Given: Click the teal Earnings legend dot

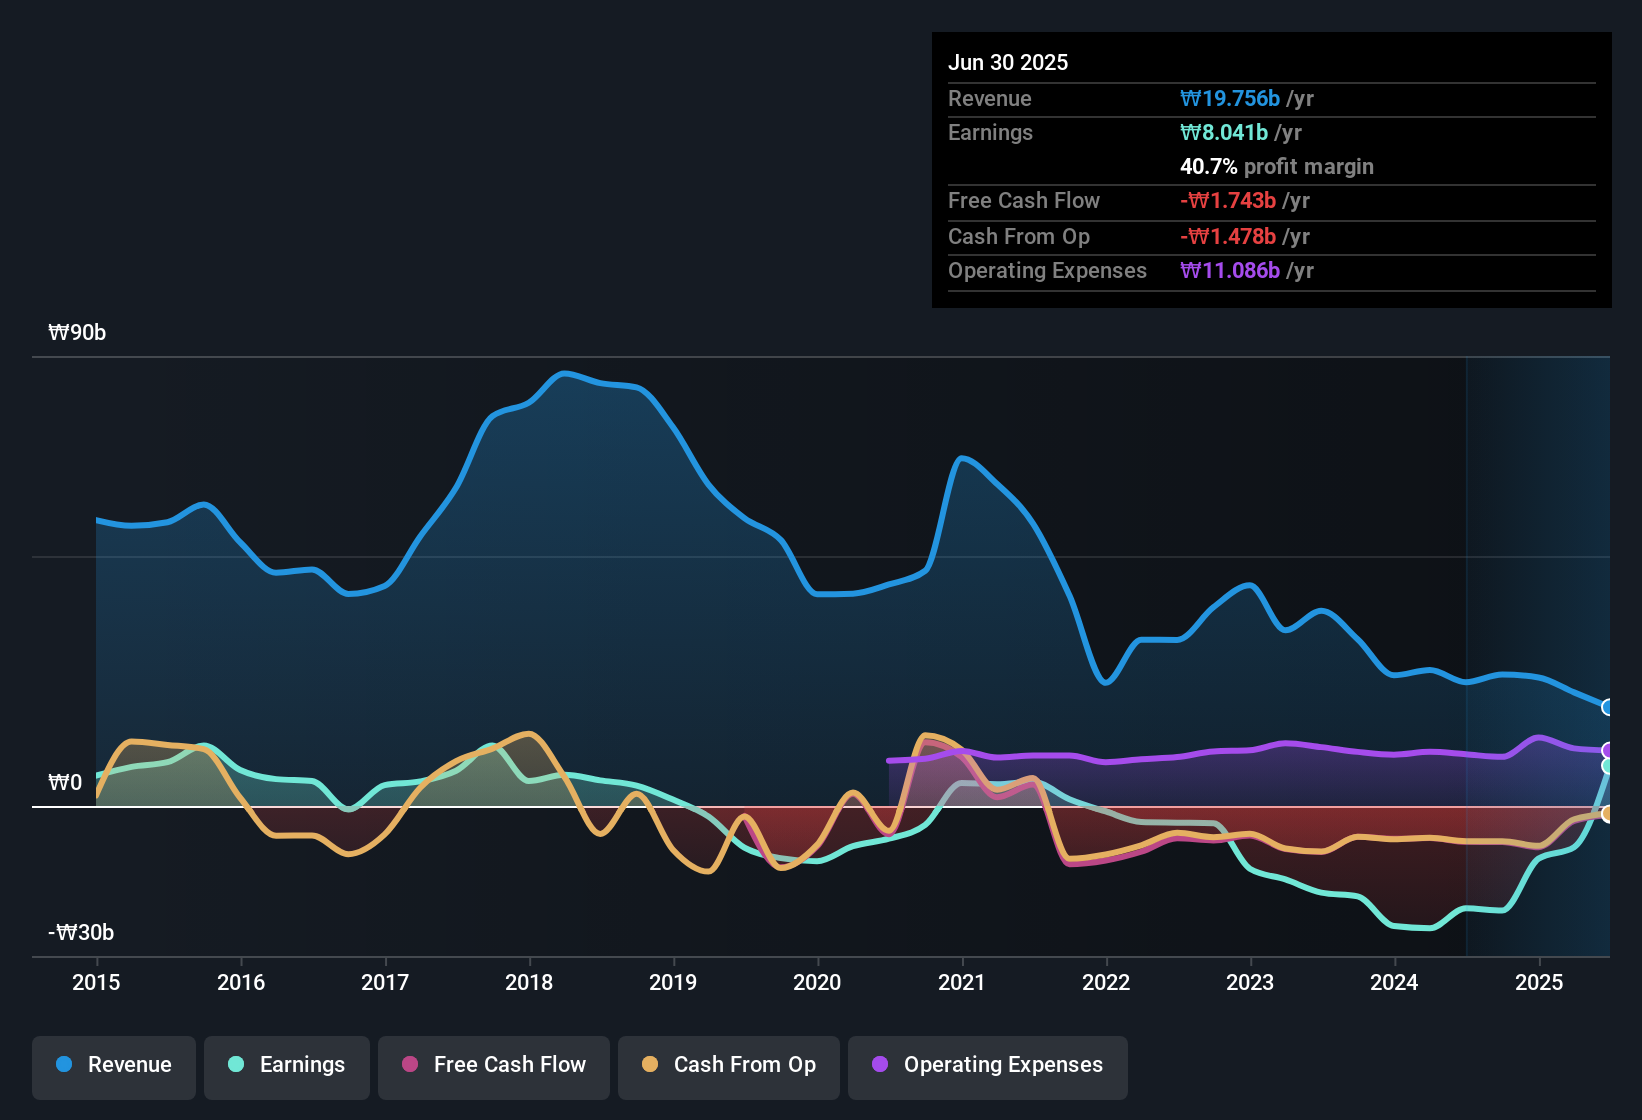Looking at the screenshot, I should tap(236, 1064).
